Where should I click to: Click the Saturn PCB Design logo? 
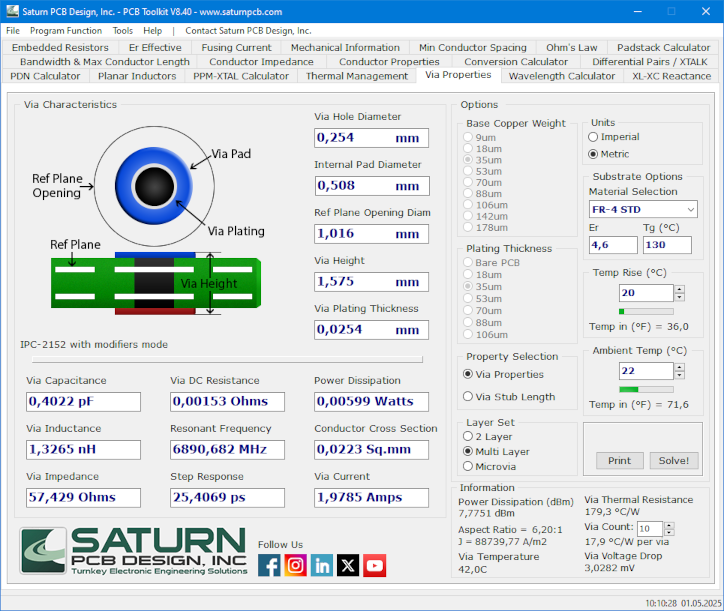pos(133,551)
